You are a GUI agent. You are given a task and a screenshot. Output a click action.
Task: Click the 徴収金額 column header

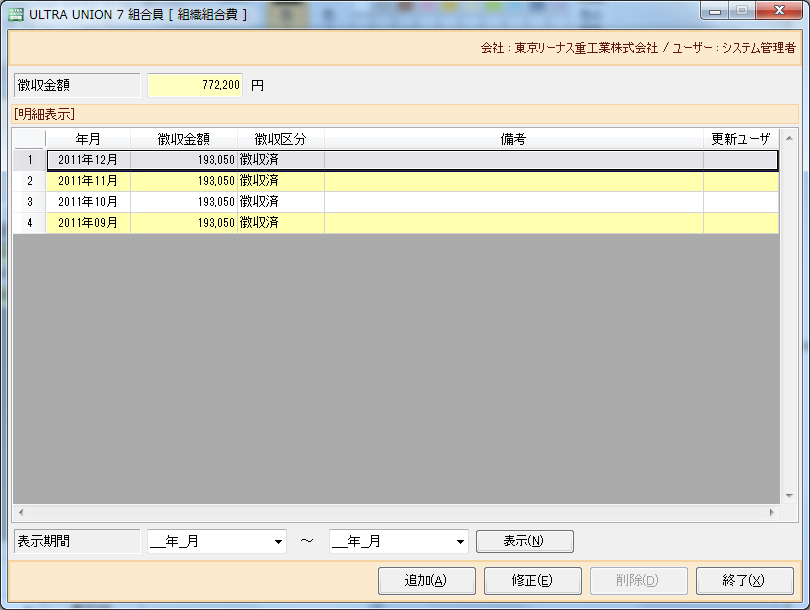184,139
